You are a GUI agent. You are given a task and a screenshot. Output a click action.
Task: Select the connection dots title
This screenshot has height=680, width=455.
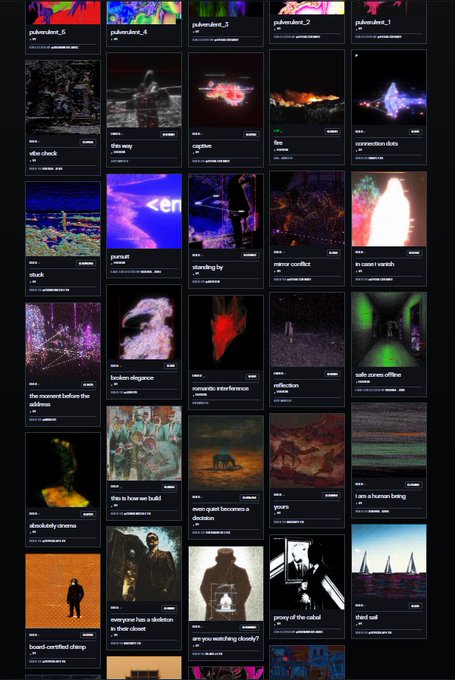point(376,143)
